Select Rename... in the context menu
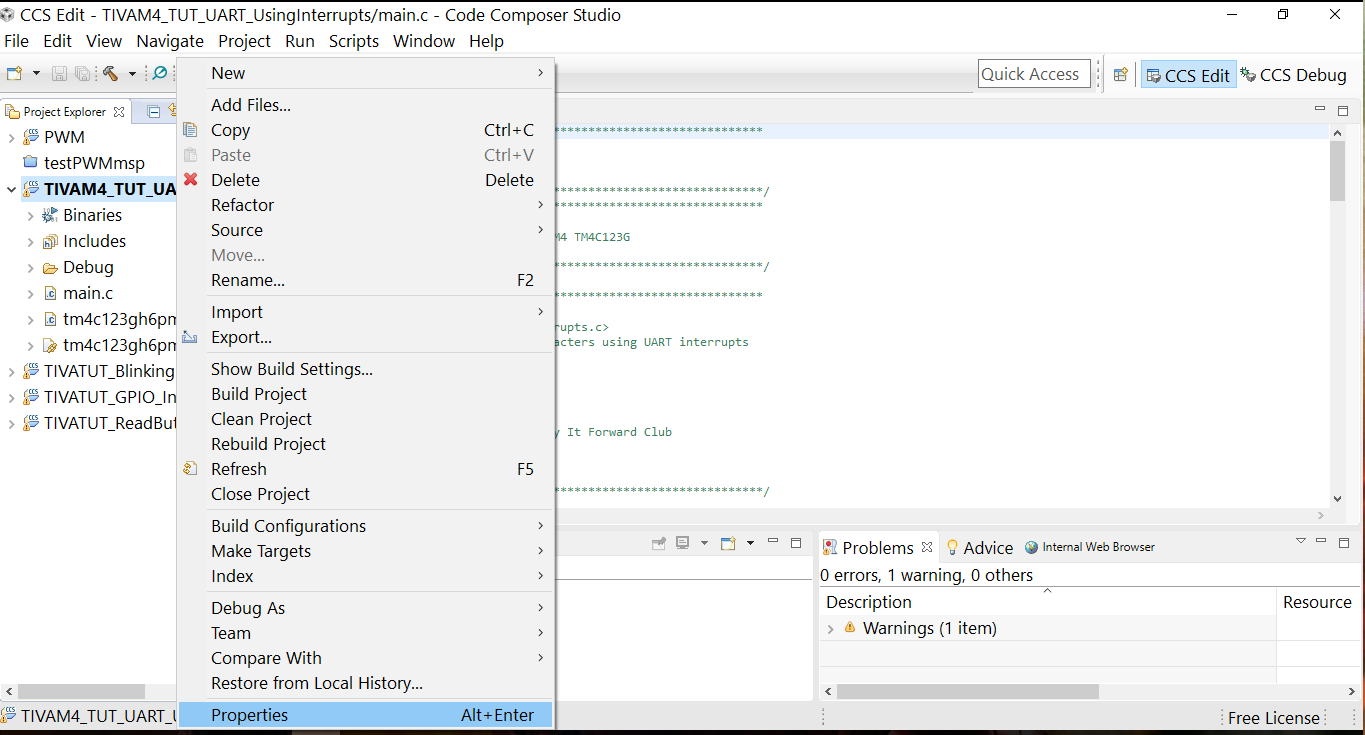This screenshot has height=735, width=1365. [365, 280]
